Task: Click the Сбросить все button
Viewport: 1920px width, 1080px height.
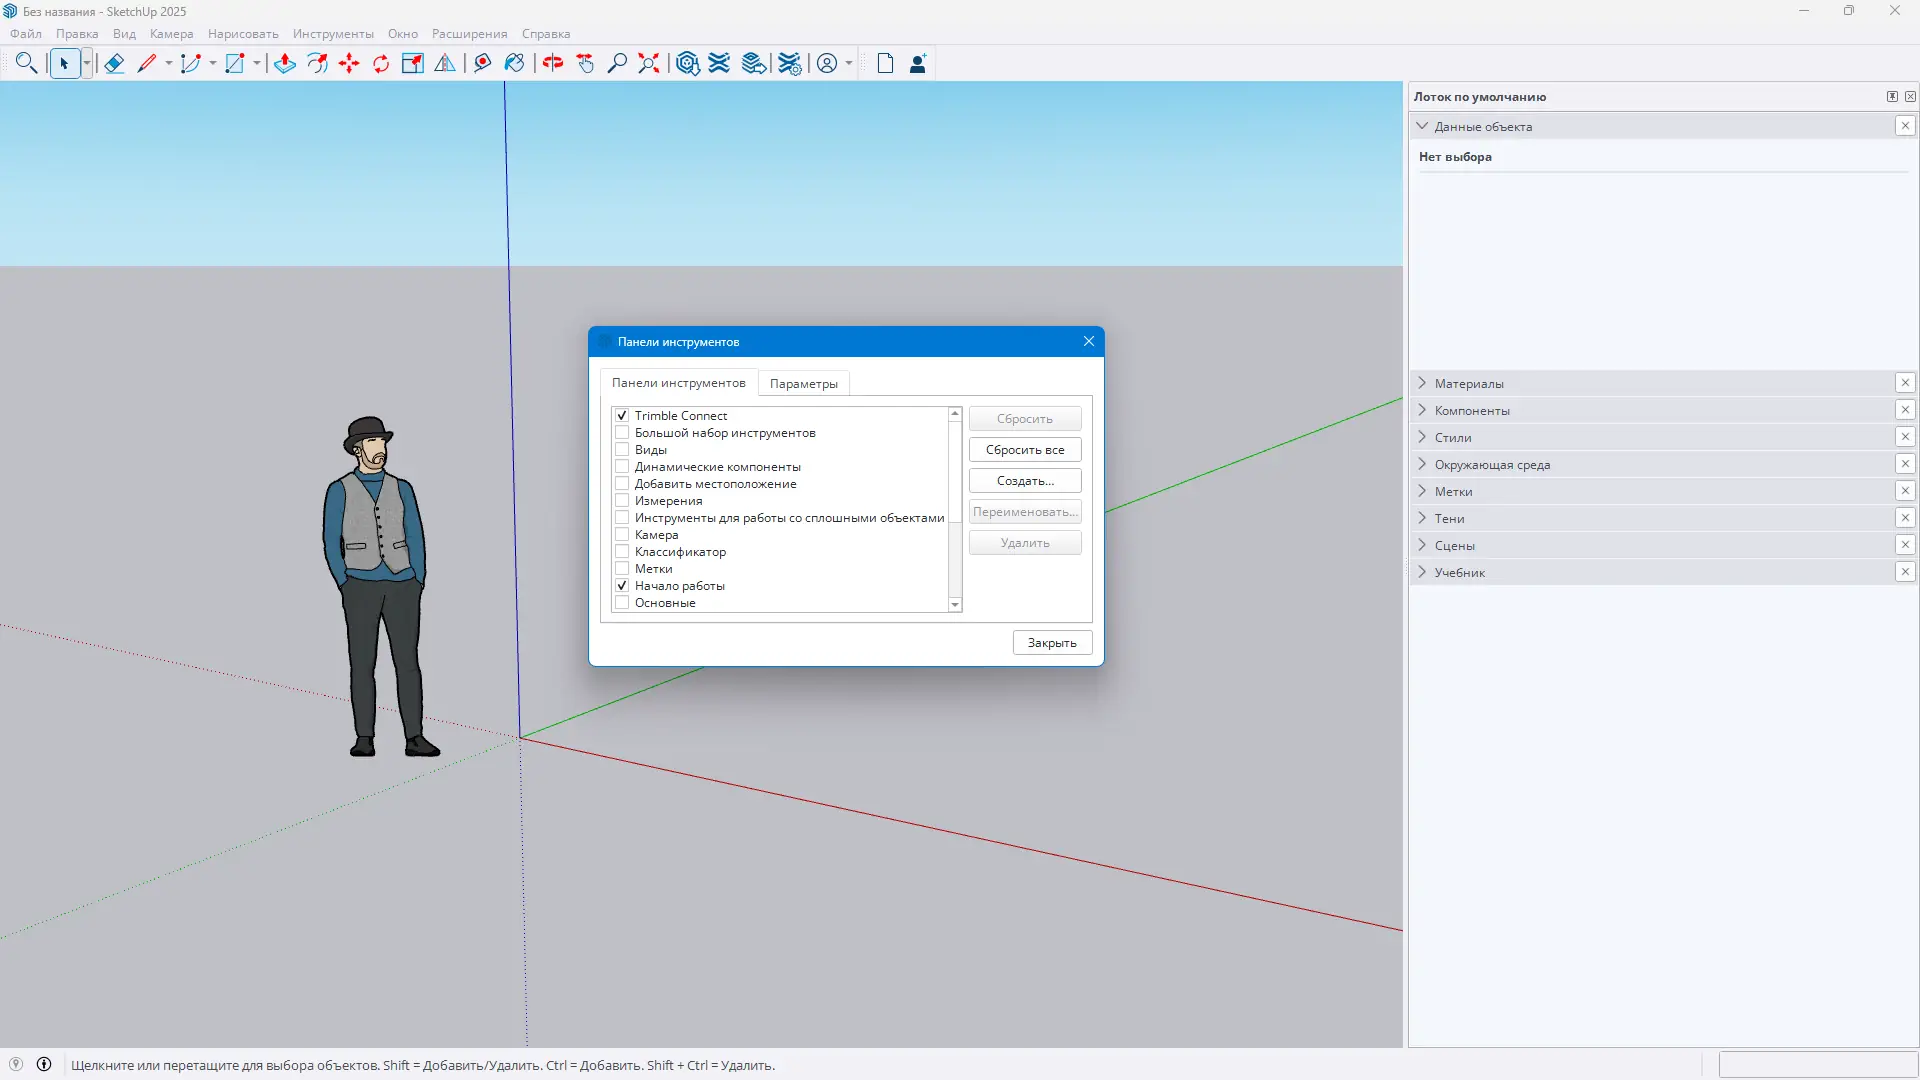Action: [x=1024, y=450]
